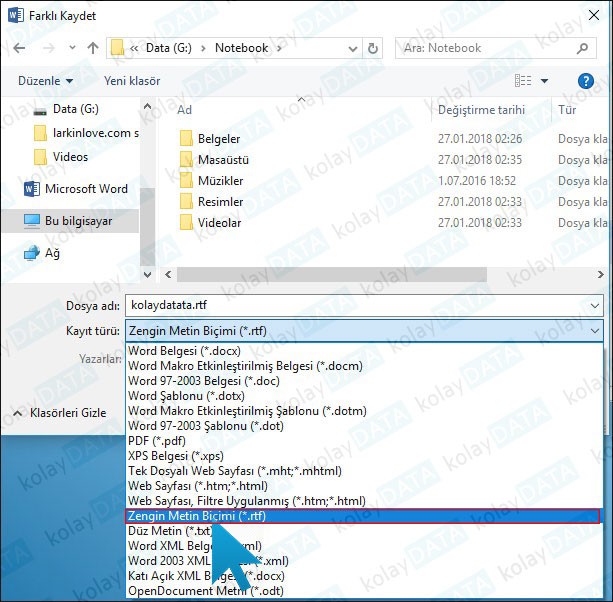Screen dimensions: 613x602
Task: Open the Düzenle dropdown menu
Action: pyautogui.click(x=45, y=81)
